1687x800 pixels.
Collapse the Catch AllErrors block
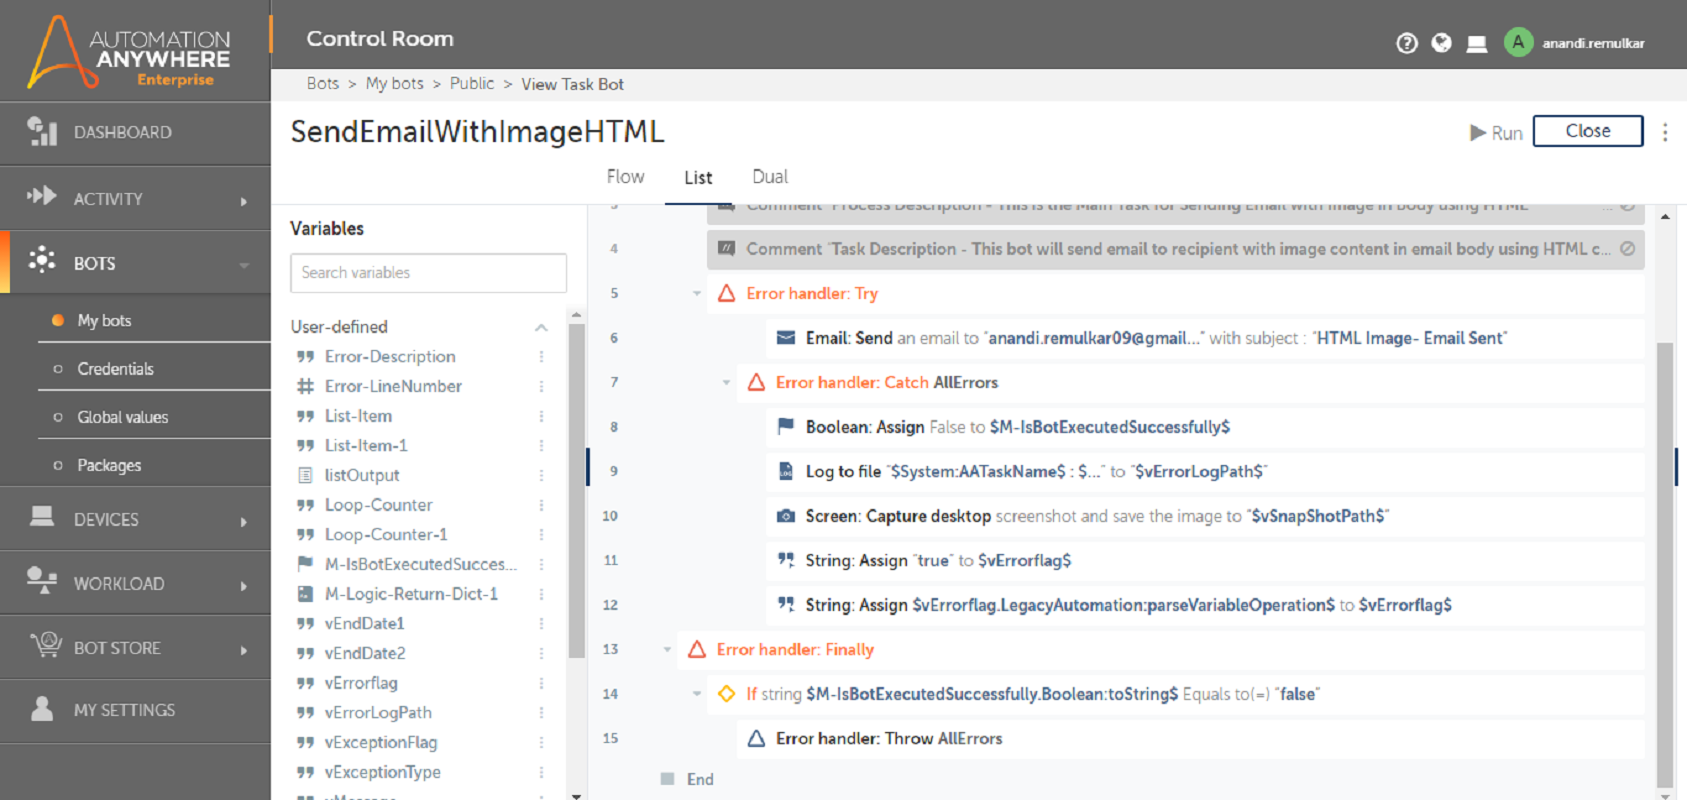[x=727, y=382]
